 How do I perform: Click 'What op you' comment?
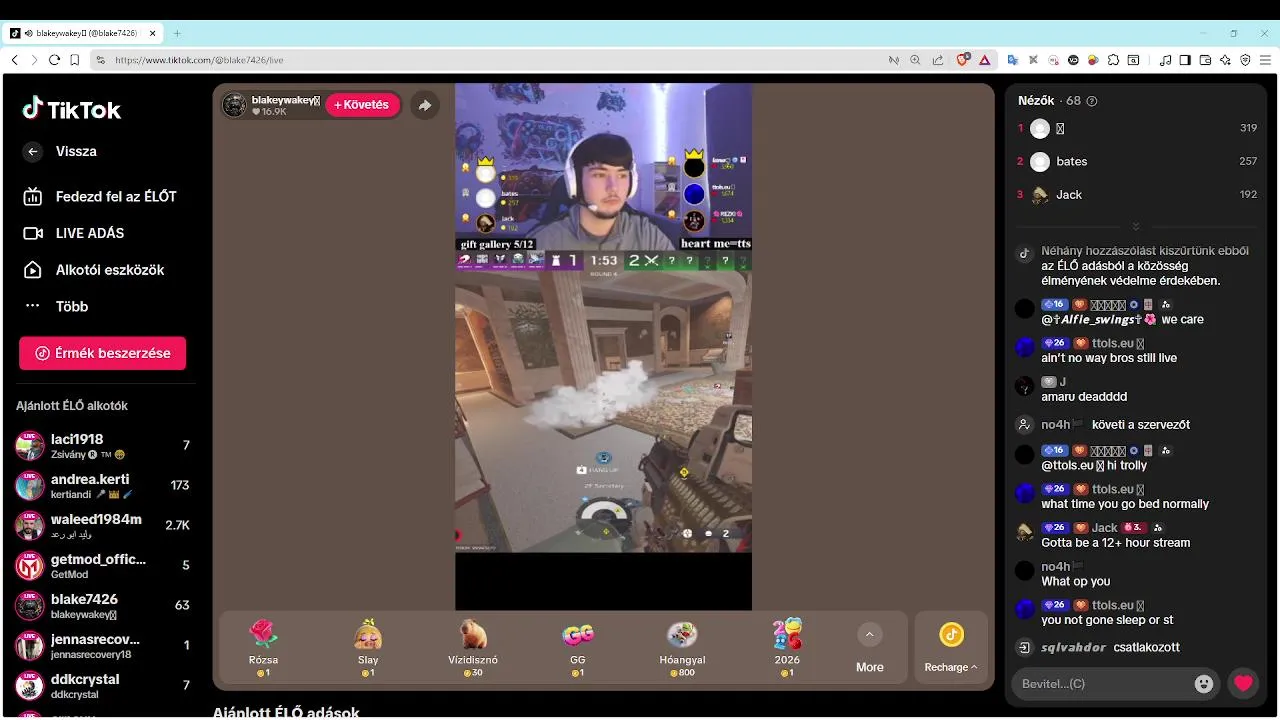(1075, 581)
